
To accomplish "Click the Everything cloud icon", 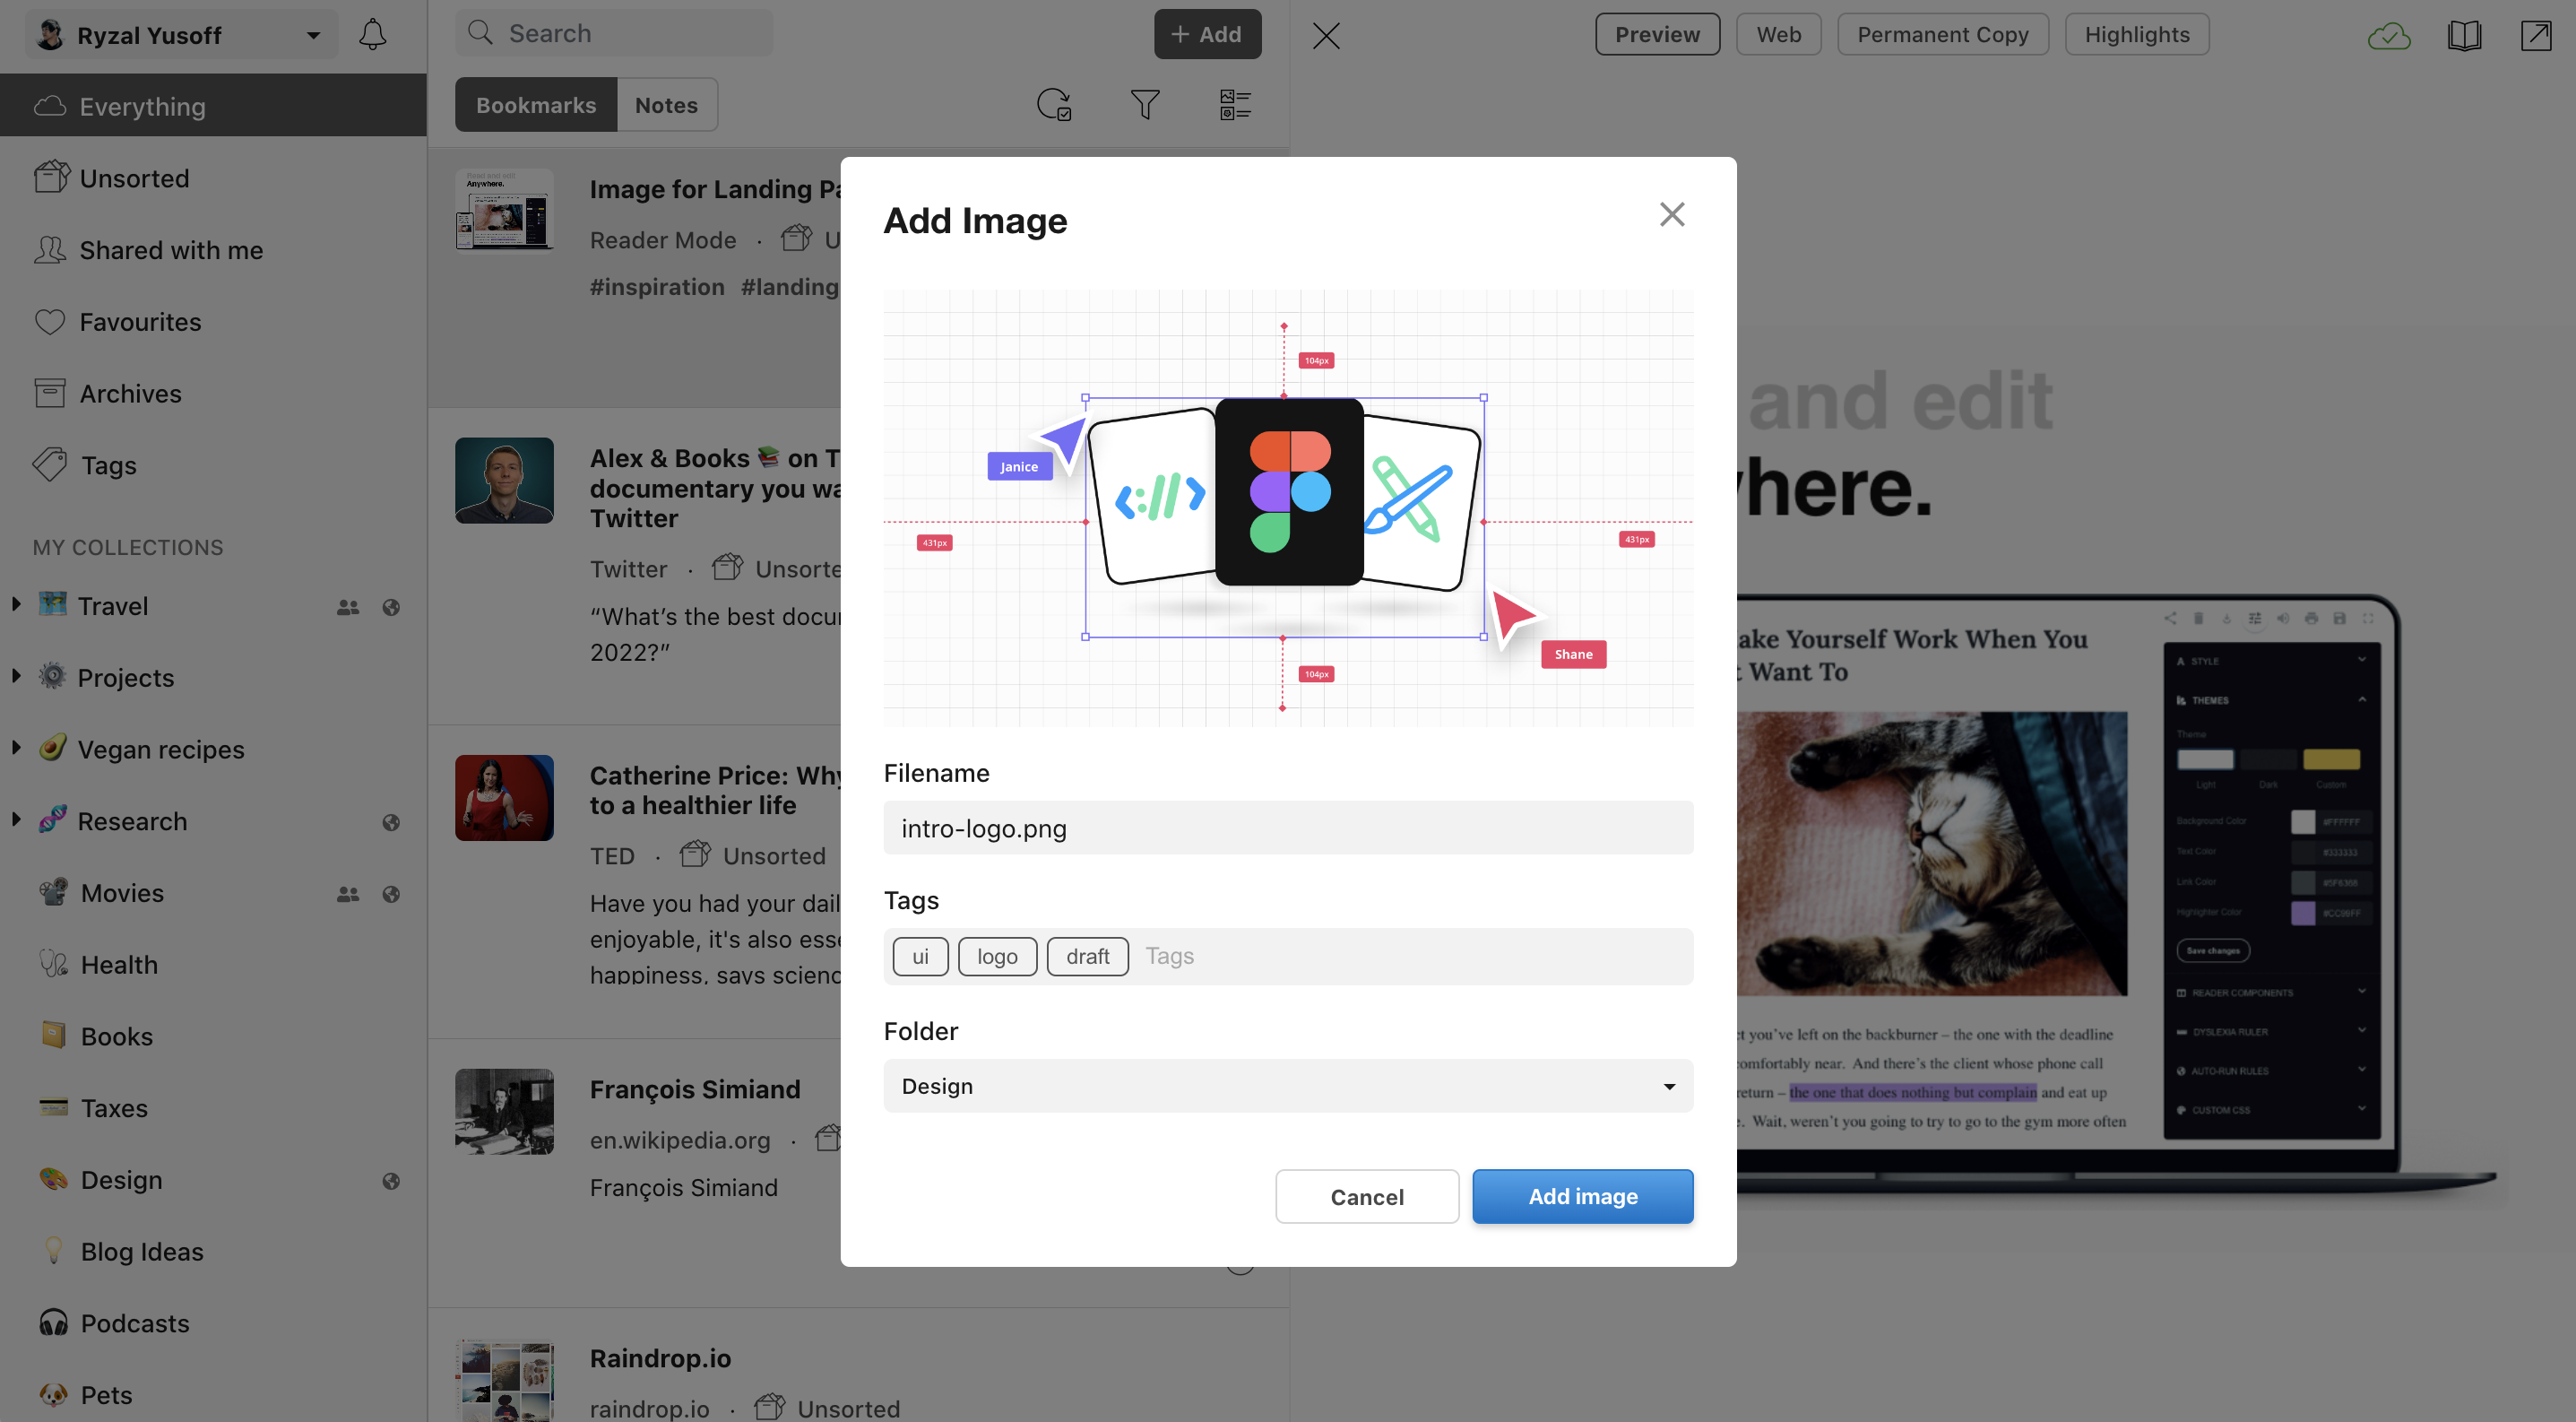I will point(50,105).
